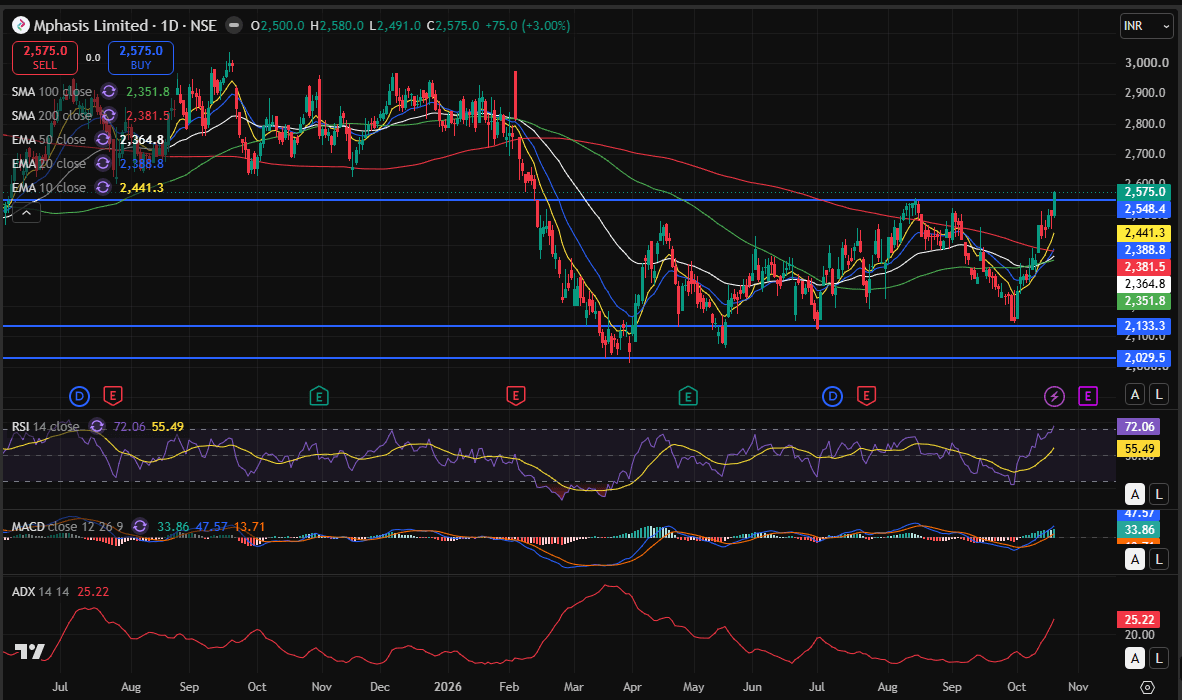
Task: Click the purple 72.06 RSI axis label
Action: click(1139, 426)
